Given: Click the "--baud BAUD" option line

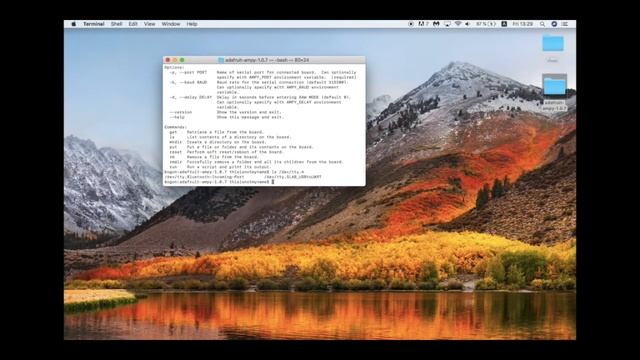Looking at the screenshot, I should pos(259,82).
